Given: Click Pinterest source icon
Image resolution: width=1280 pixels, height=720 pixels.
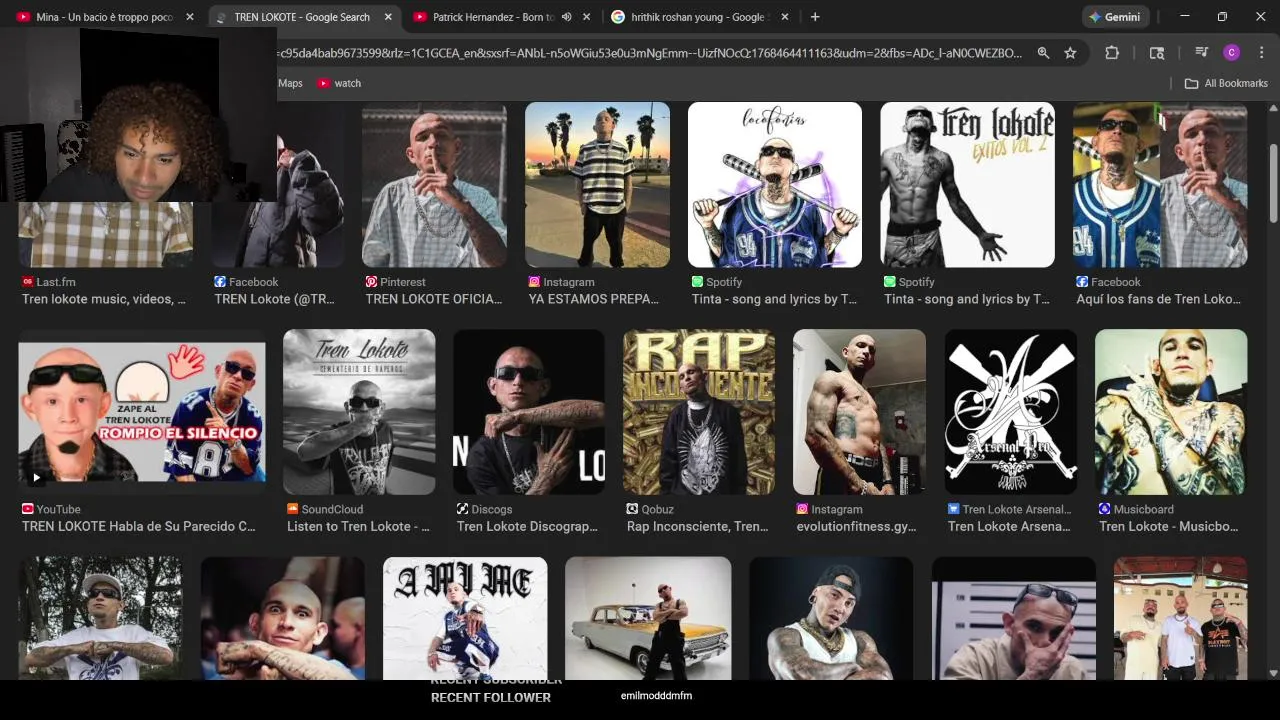Looking at the screenshot, I should (x=371, y=282).
